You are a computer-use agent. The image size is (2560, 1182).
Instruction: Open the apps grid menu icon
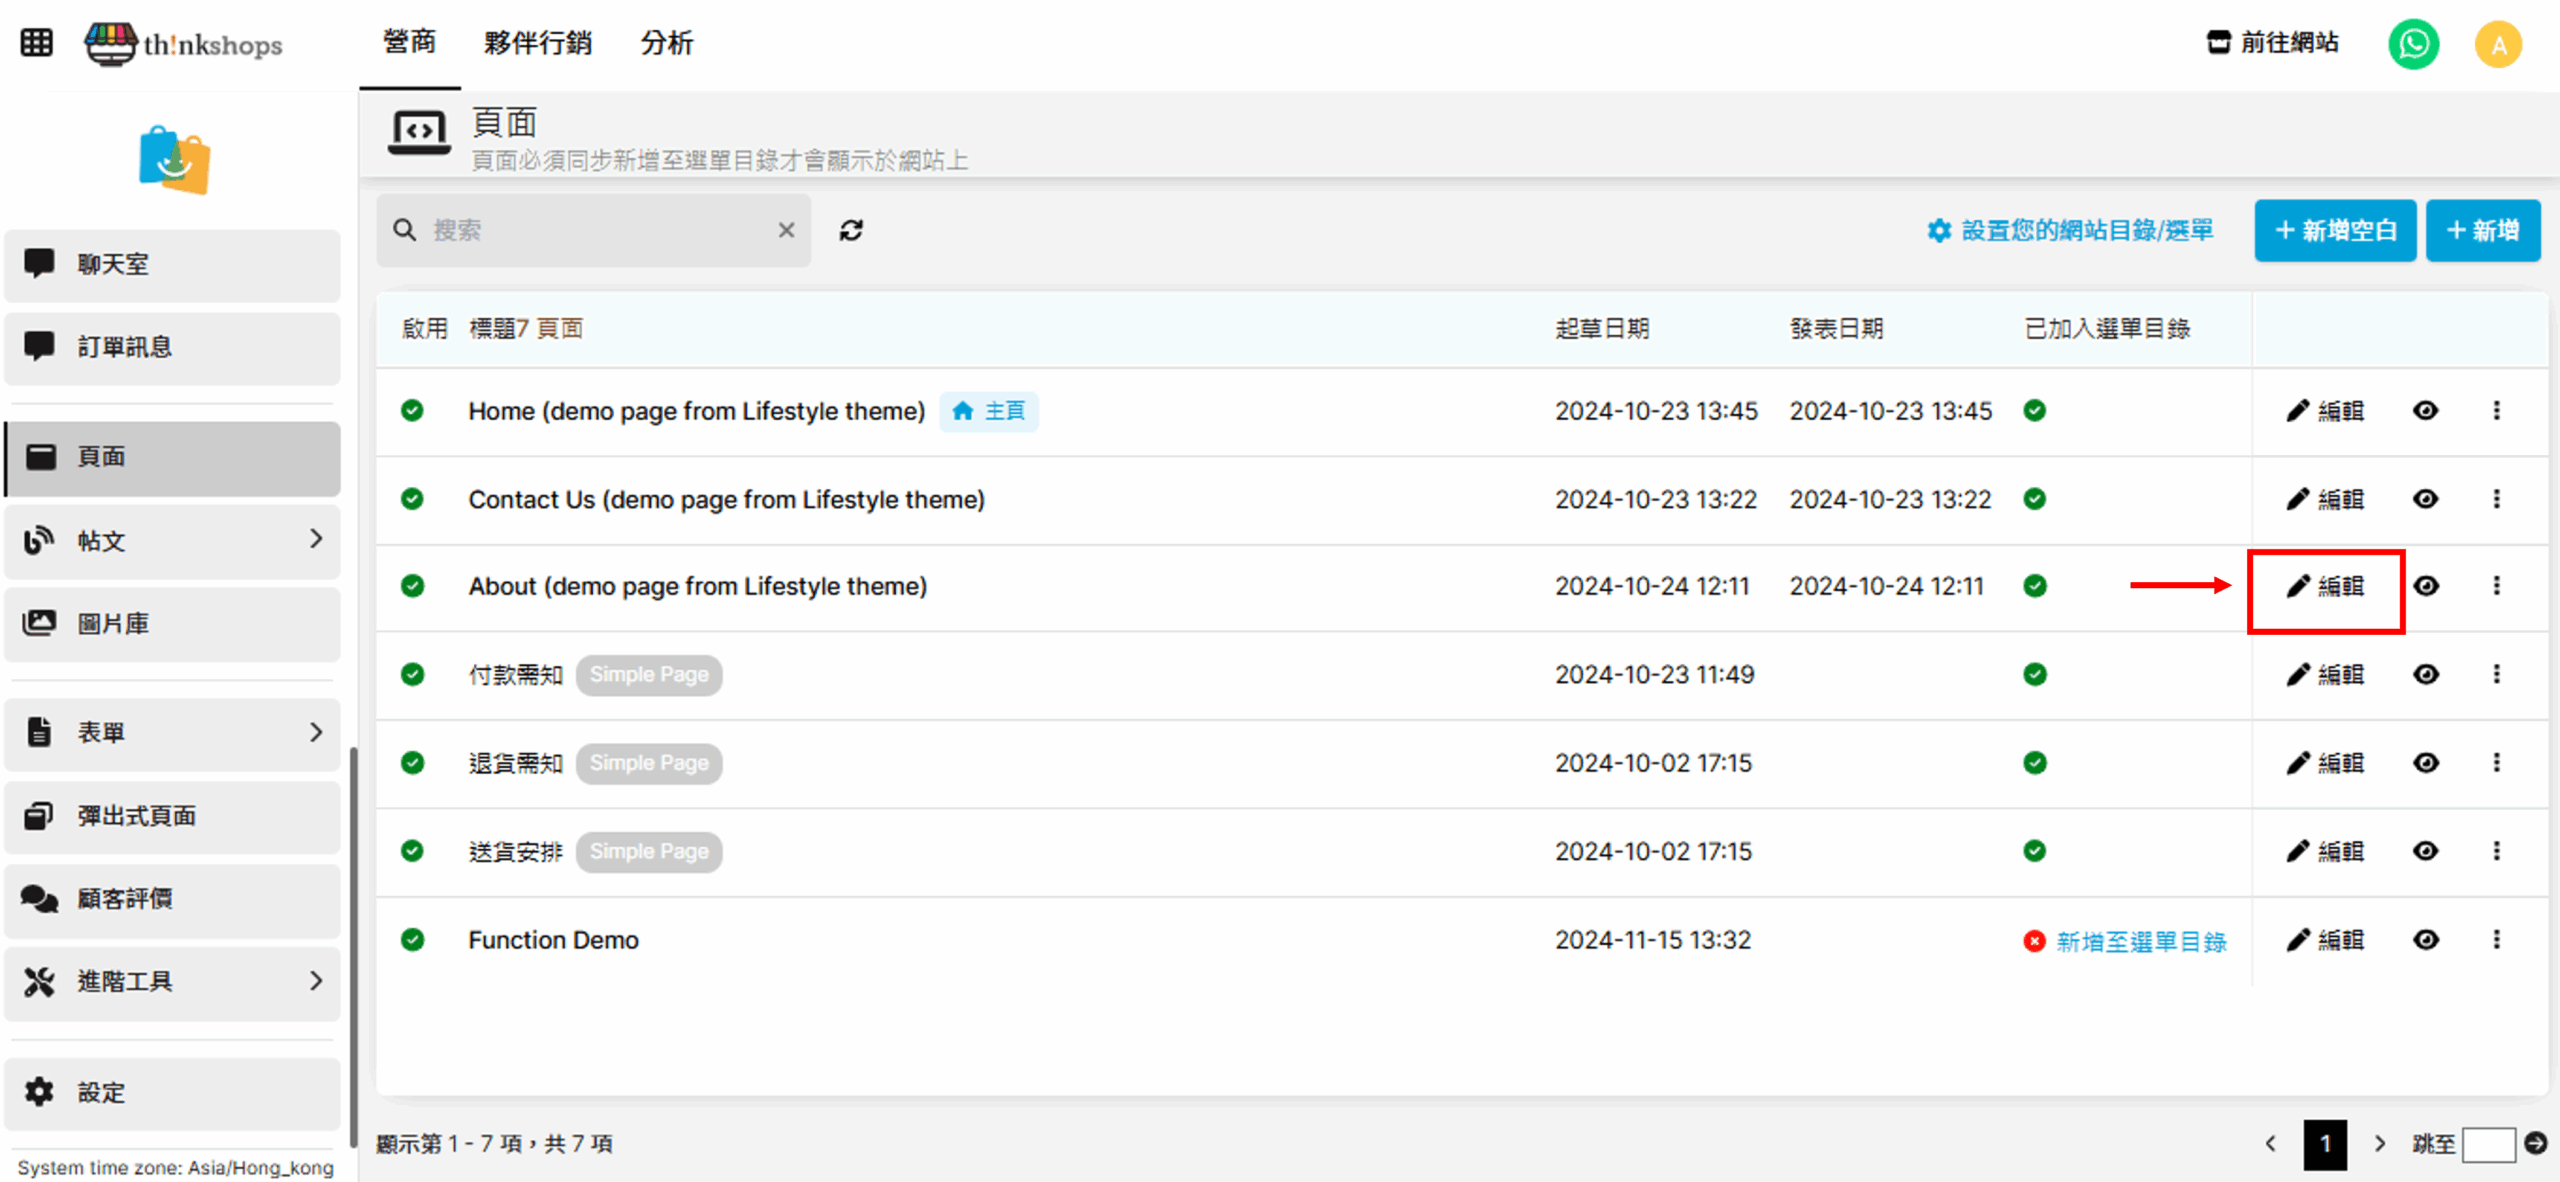pos(36,43)
